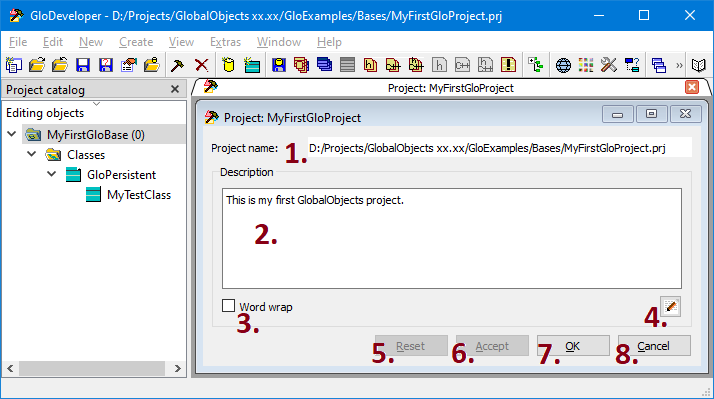Collapse the Classes folder node
The image size is (714, 399).
click(x=31, y=154)
